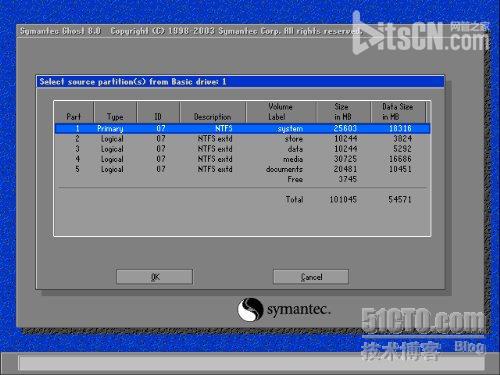Screen dimensions: 500x375
Task: Select the Logical partition labeled documents
Action: 242,169
